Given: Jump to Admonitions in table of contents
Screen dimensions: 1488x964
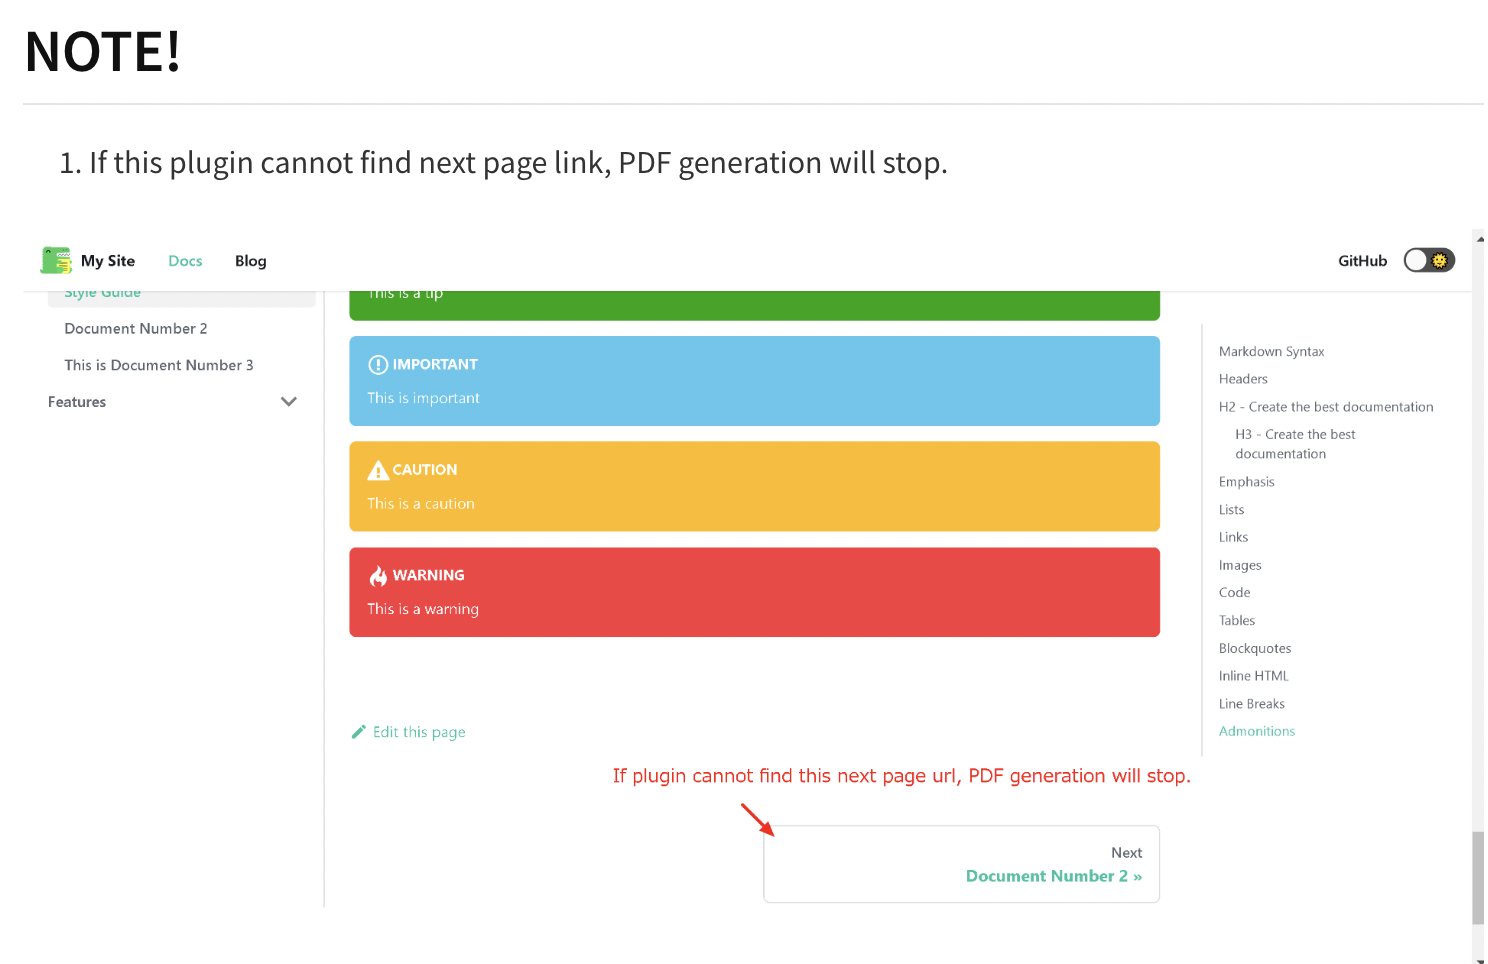Looking at the screenshot, I should click(x=1256, y=731).
